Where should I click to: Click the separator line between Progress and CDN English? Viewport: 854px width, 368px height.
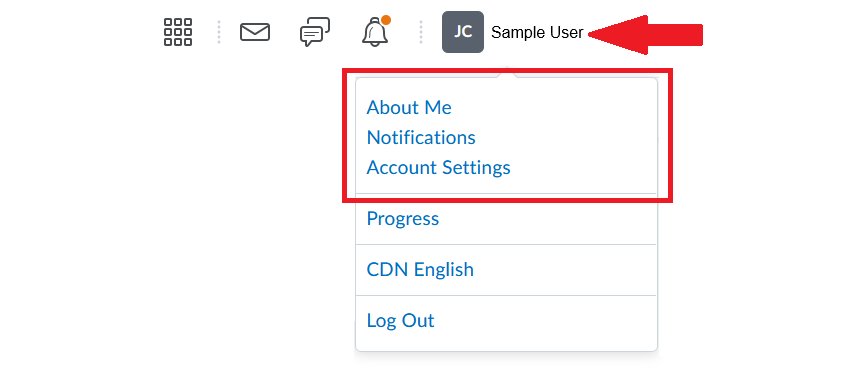tap(507, 244)
